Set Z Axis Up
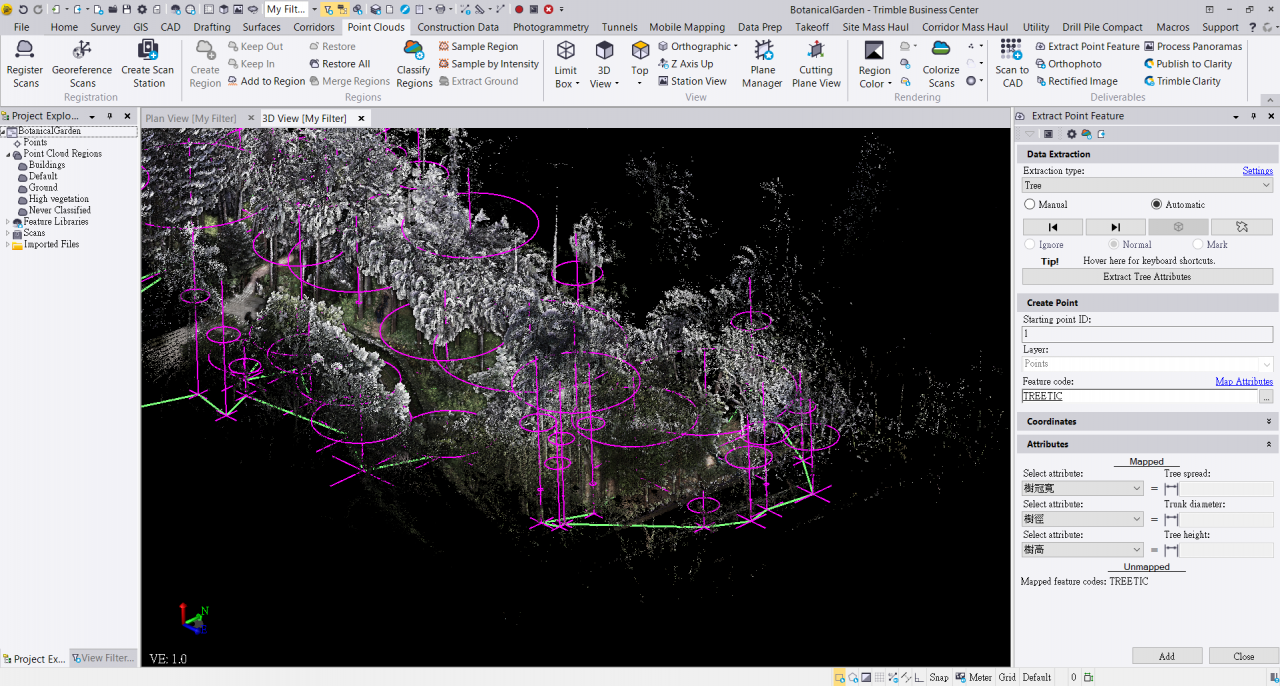1280x686 pixels. pyautogui.click(x=686, y=64)
